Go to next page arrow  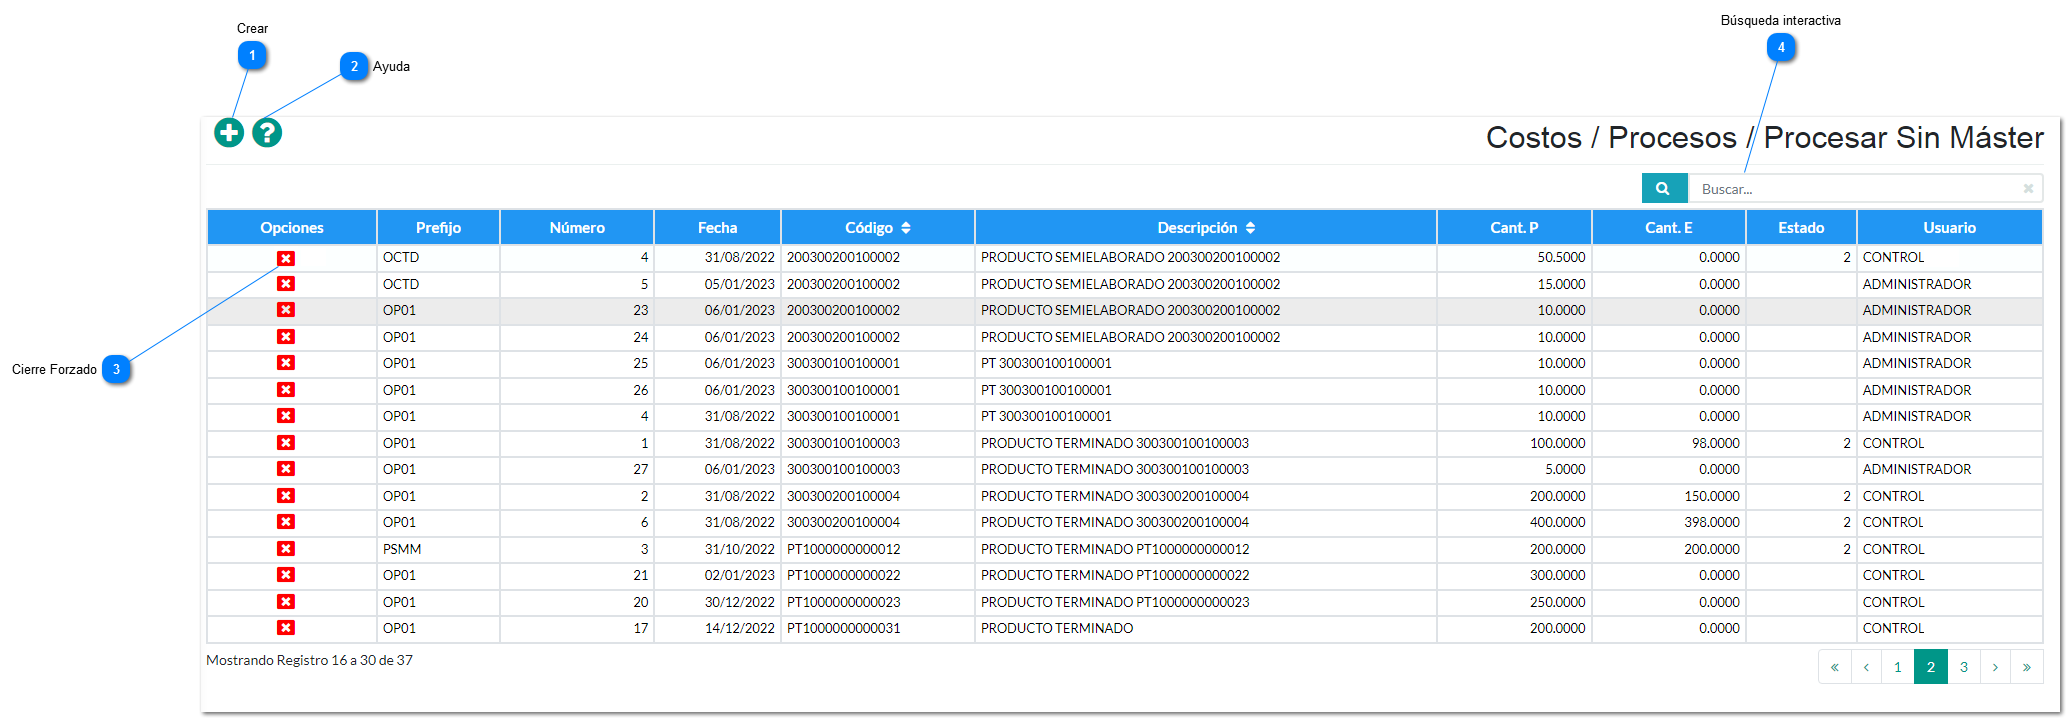[1995, 667]
